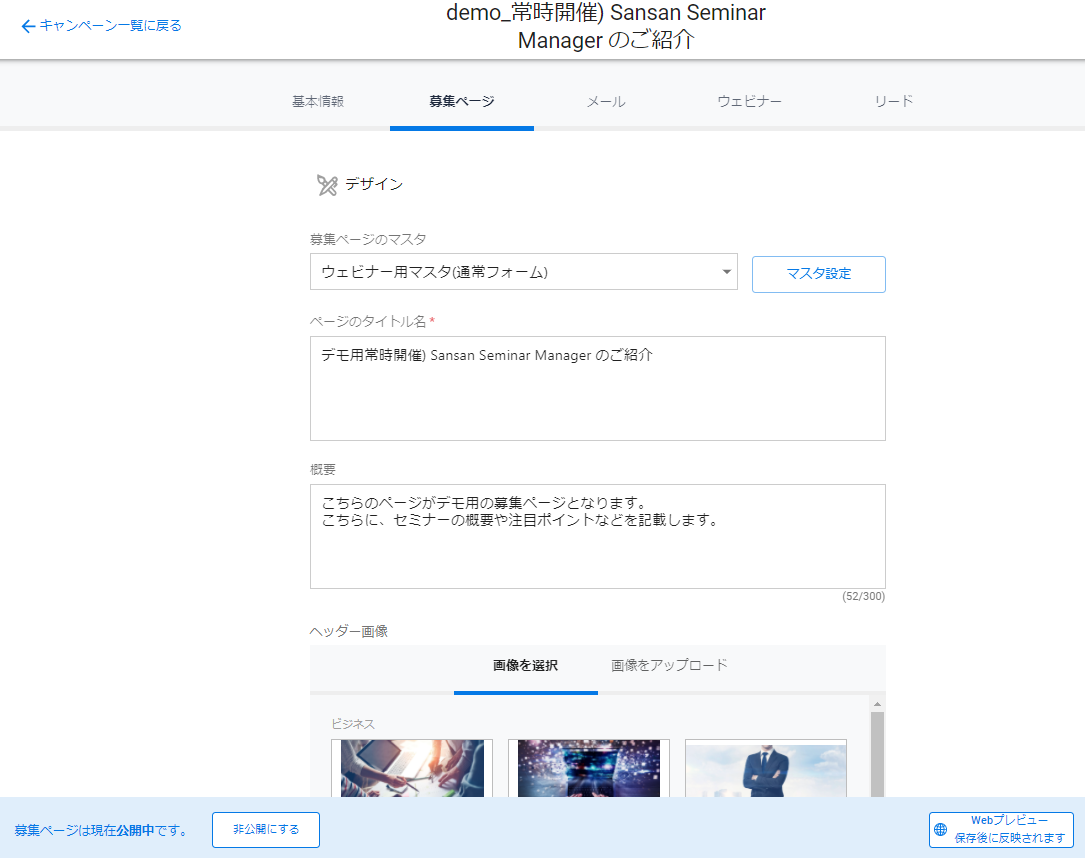
Task: Switch to 画像を選択 tab
Action: (x=525, y=666)
